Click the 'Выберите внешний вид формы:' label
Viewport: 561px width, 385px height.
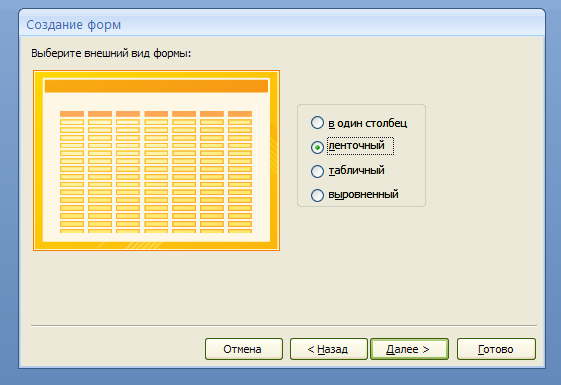(x=111, y=53)
